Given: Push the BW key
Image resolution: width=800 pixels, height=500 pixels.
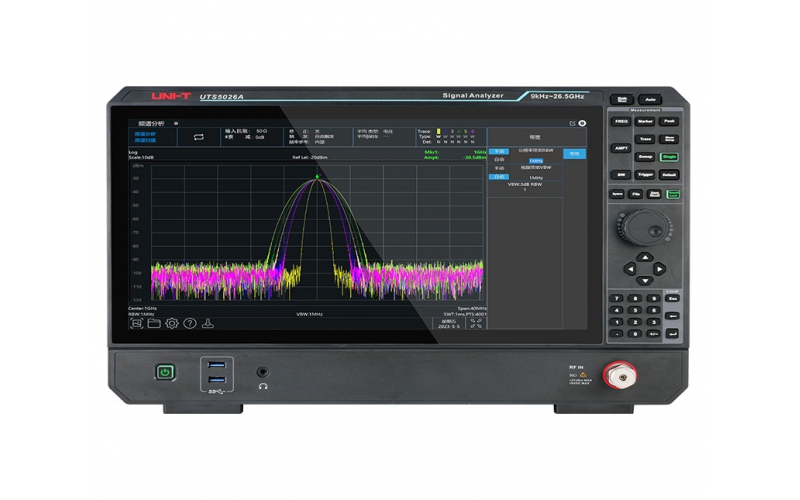Looking at the screenshot, I should click(x=621, y=175).
